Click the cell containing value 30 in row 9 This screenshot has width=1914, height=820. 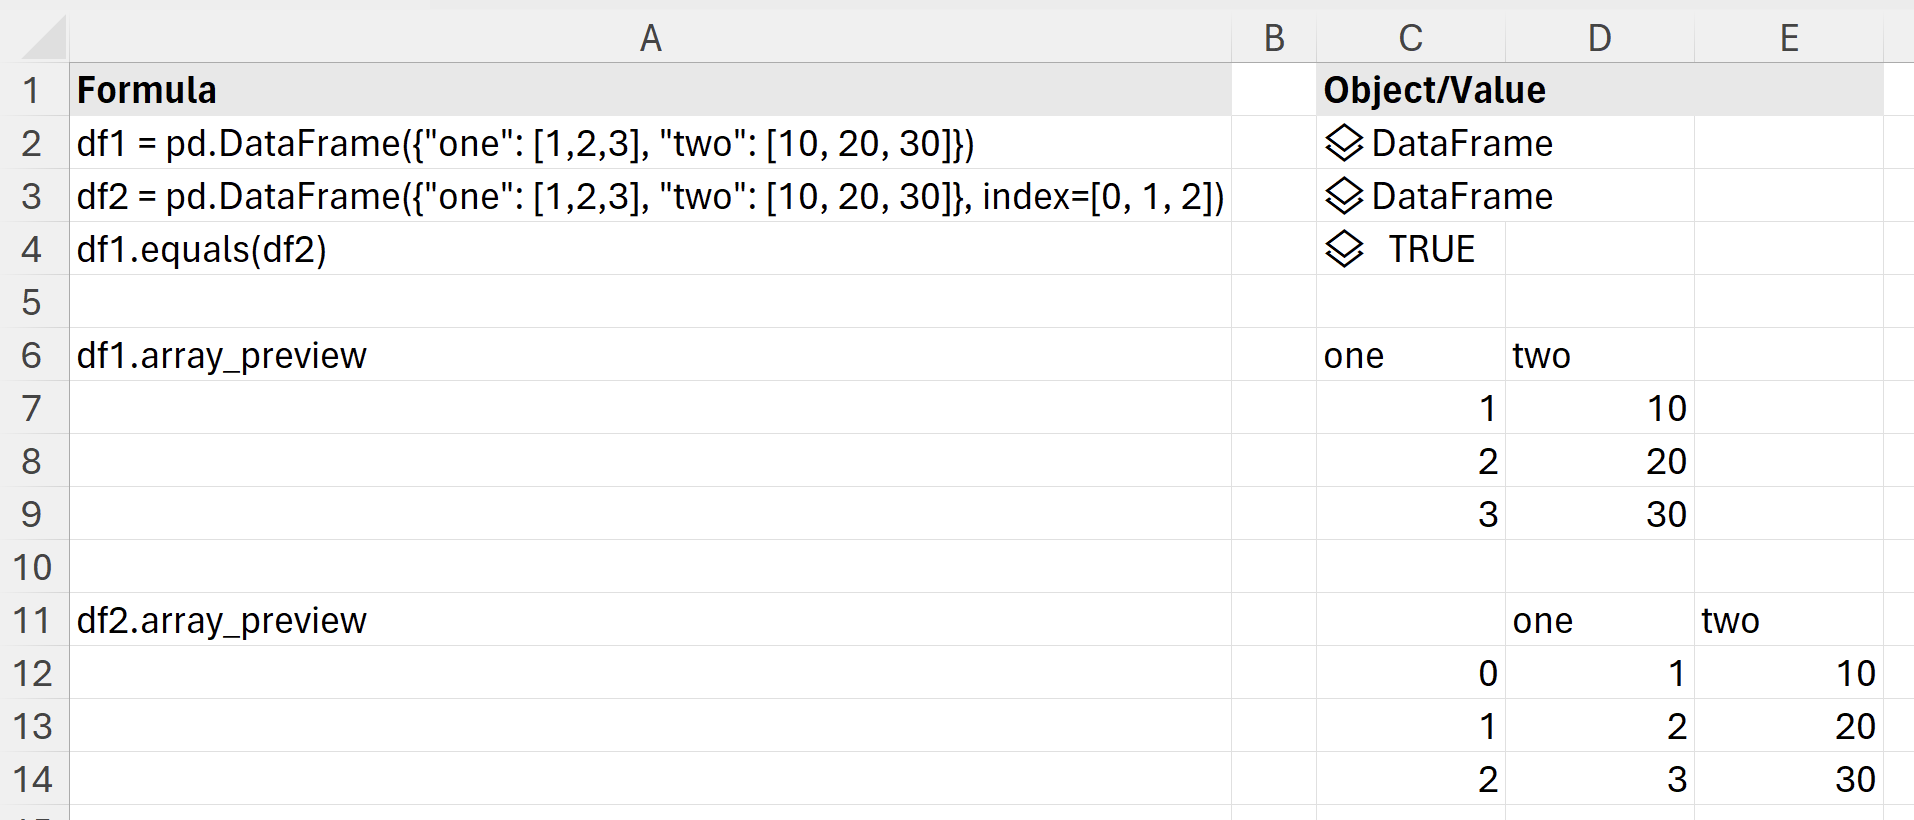[x=1598, y=513]
